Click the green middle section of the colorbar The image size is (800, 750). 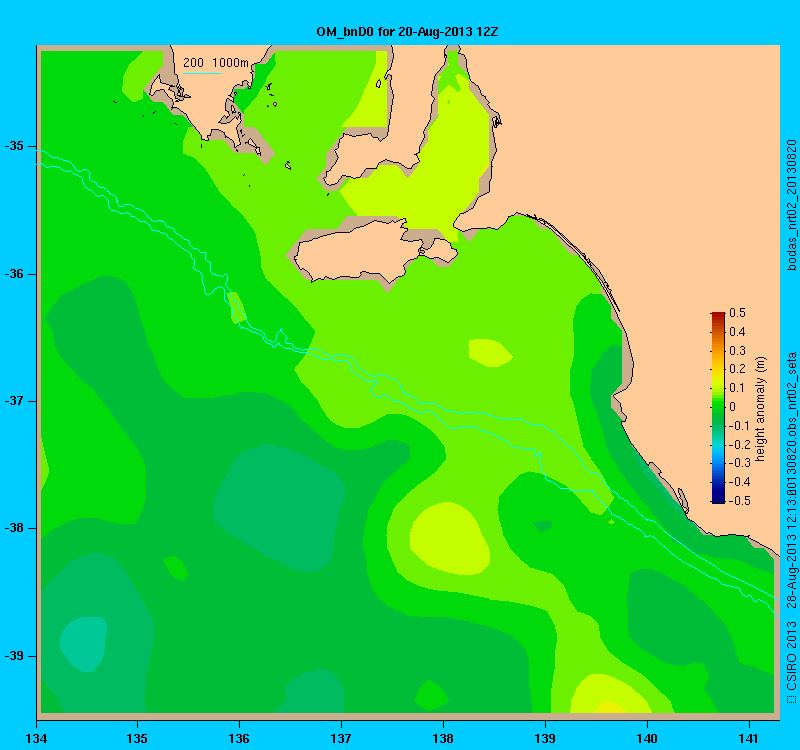pos(718,407)
